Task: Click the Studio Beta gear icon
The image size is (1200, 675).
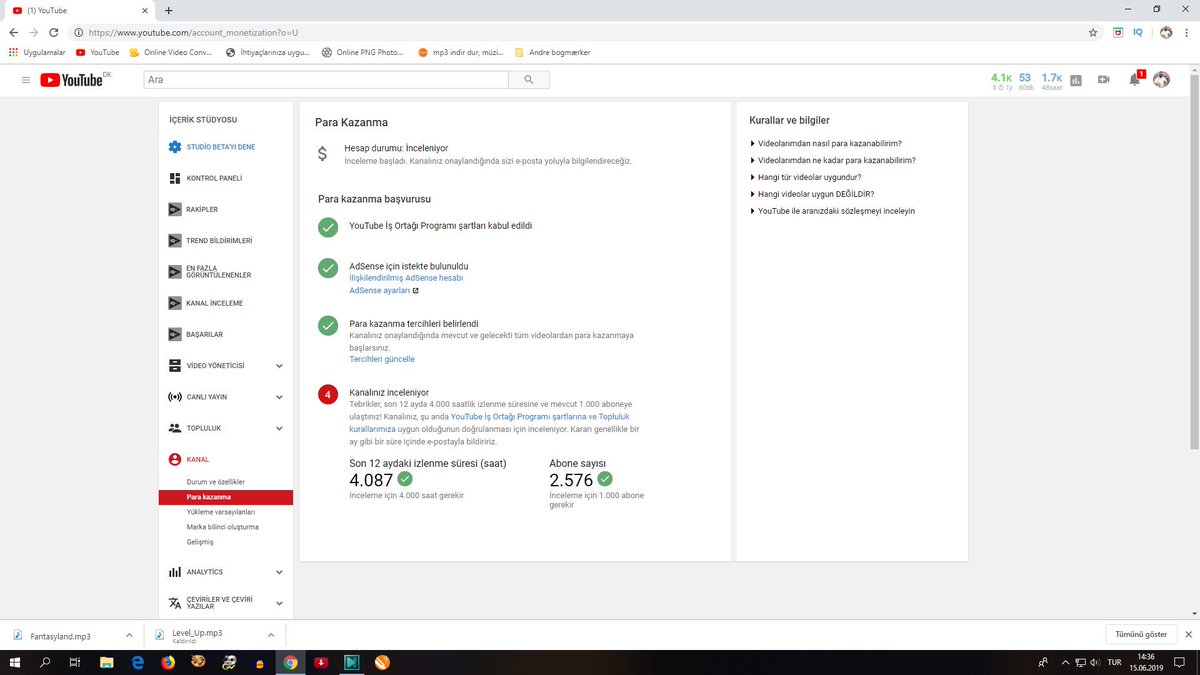Action: click(x=175, y=147)
